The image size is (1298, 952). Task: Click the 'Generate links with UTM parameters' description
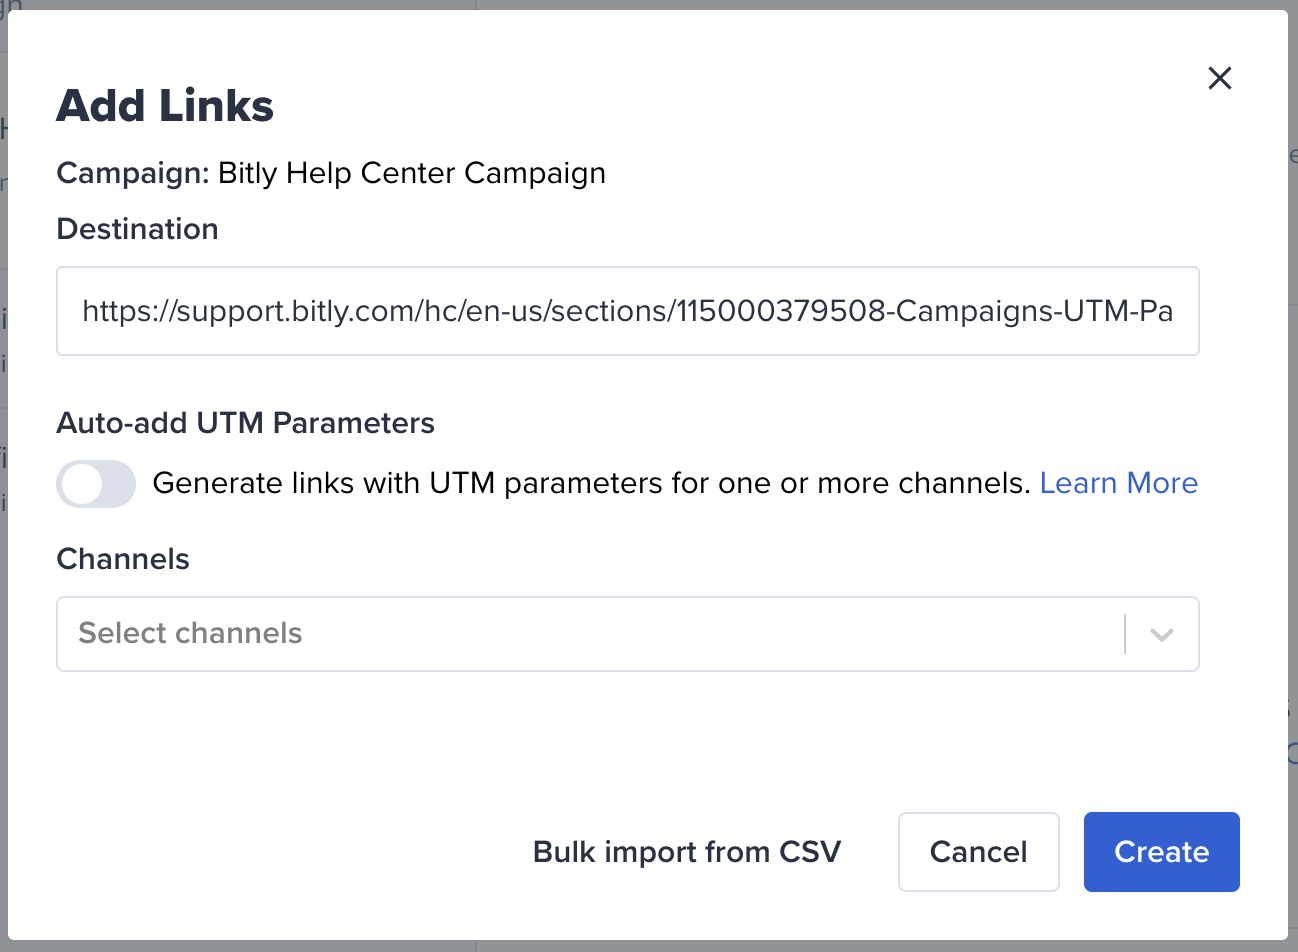[x=590, y=483]
